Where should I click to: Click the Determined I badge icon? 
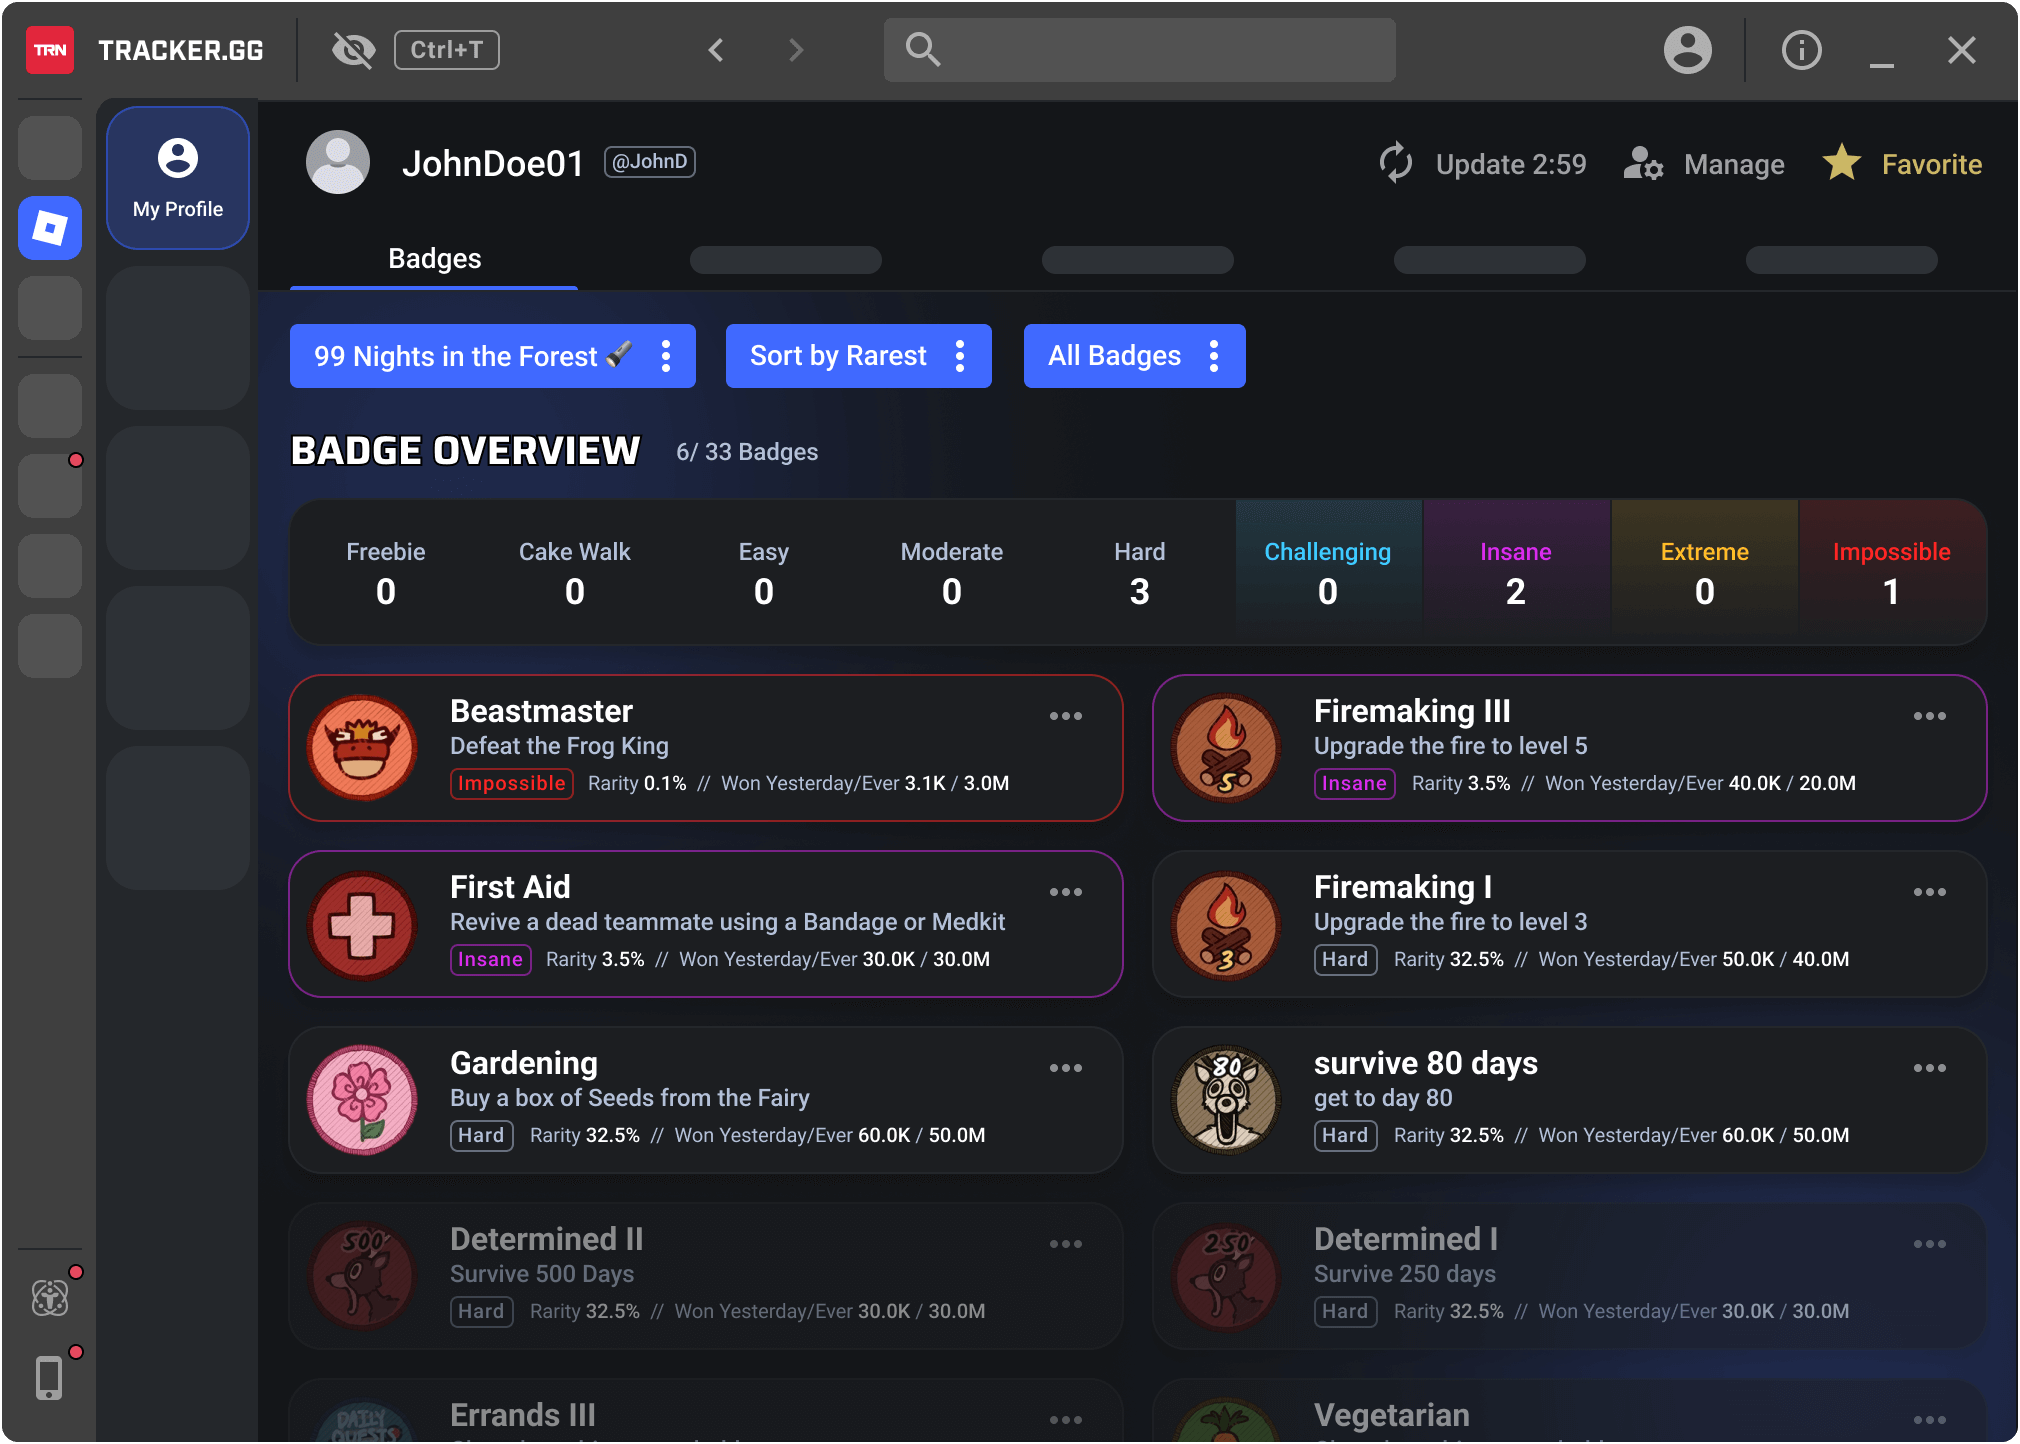[x=1226, y=1276]
